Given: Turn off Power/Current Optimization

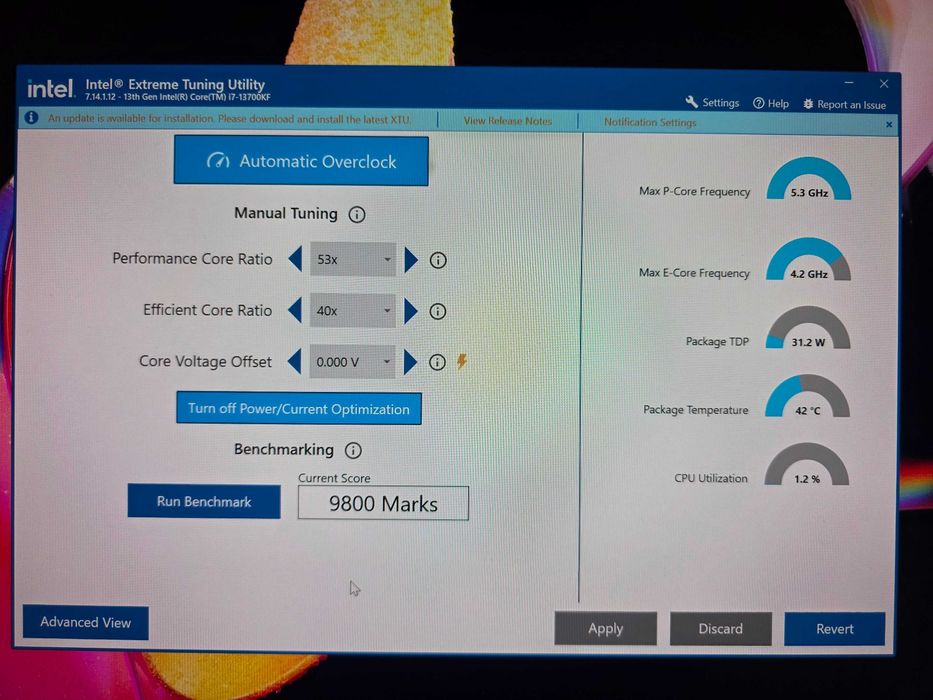Looking at the screenshot, I should tap(299, 409).
